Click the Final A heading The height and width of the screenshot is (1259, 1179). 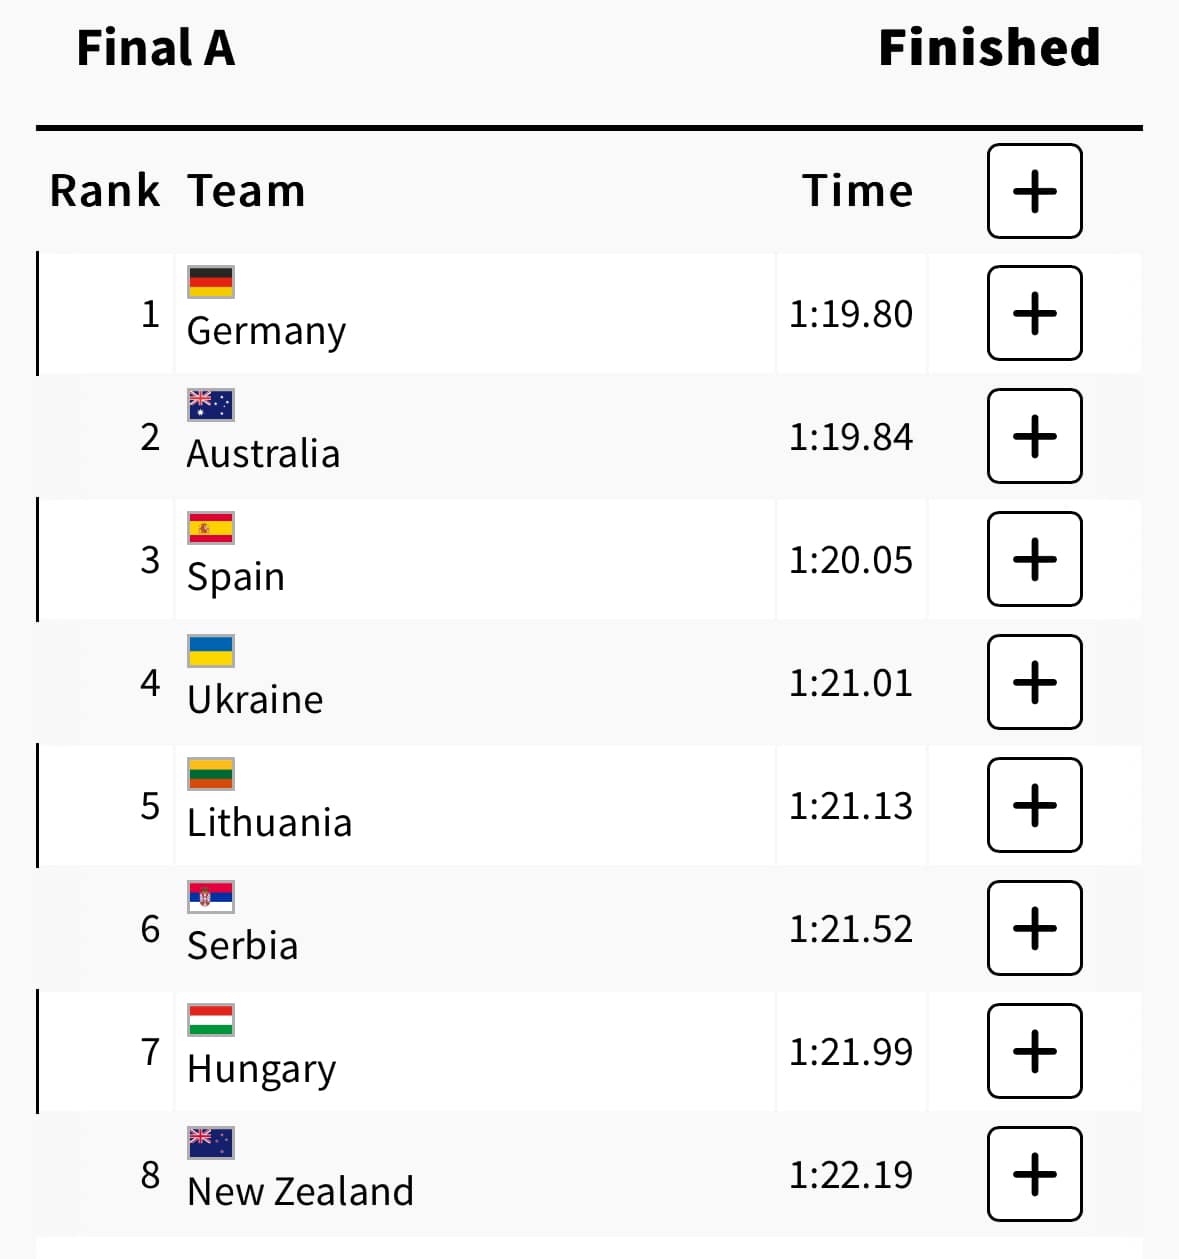click(156, 48)
